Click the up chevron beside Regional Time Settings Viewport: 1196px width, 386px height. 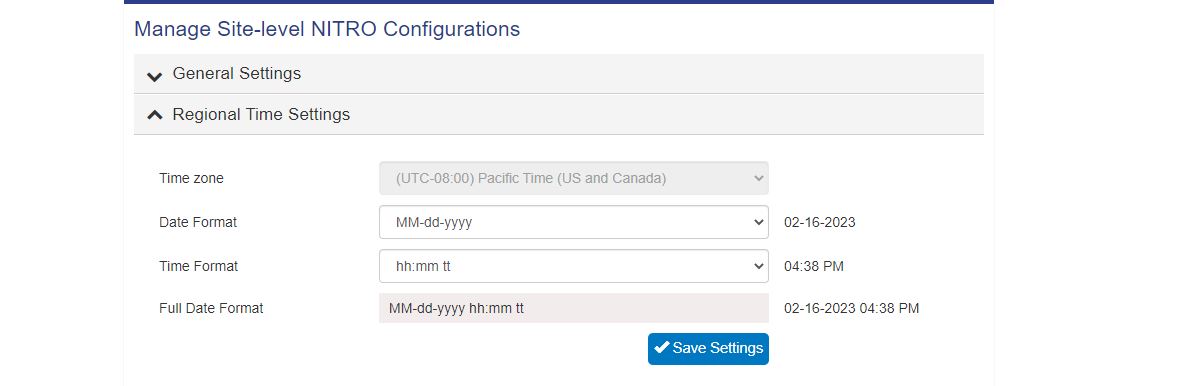[x=155, y=115]
